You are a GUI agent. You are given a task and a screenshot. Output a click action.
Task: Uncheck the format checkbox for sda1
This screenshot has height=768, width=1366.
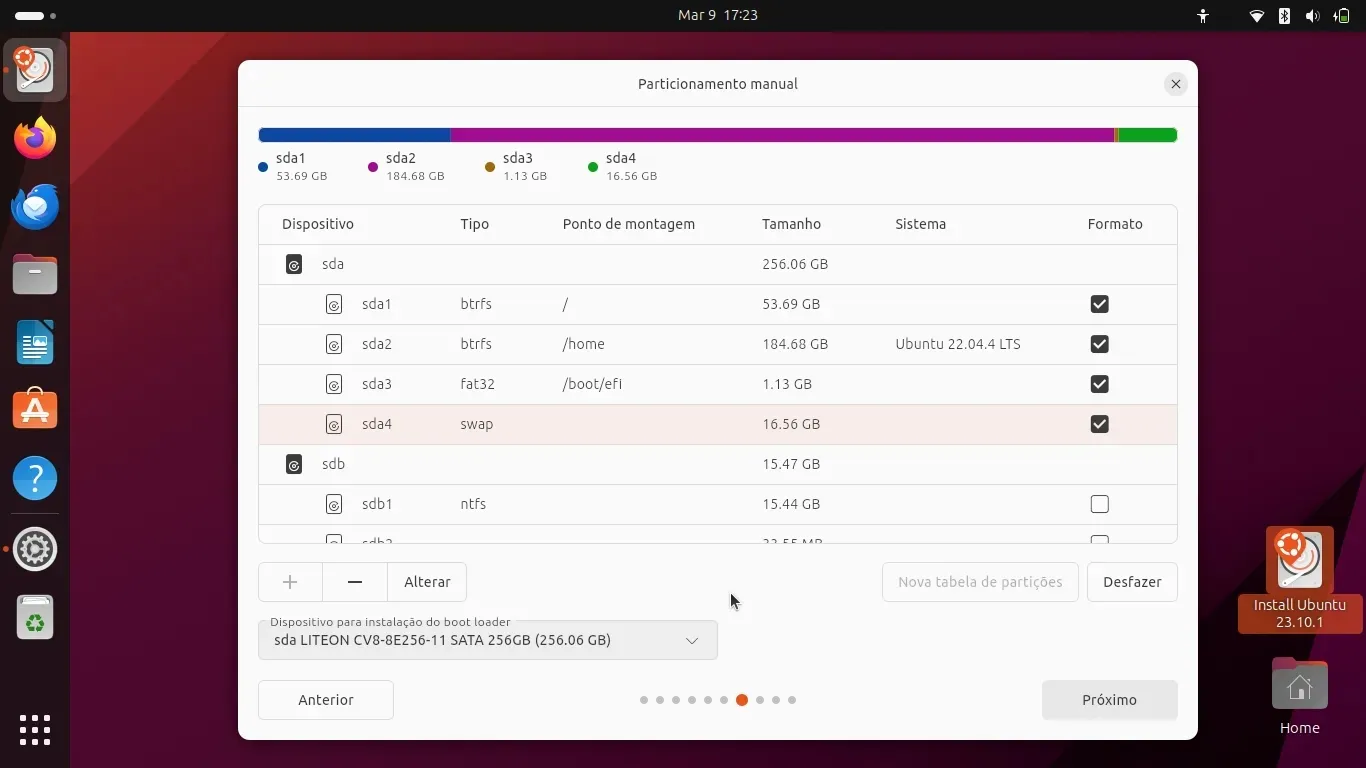click(x=1099, y=304)
